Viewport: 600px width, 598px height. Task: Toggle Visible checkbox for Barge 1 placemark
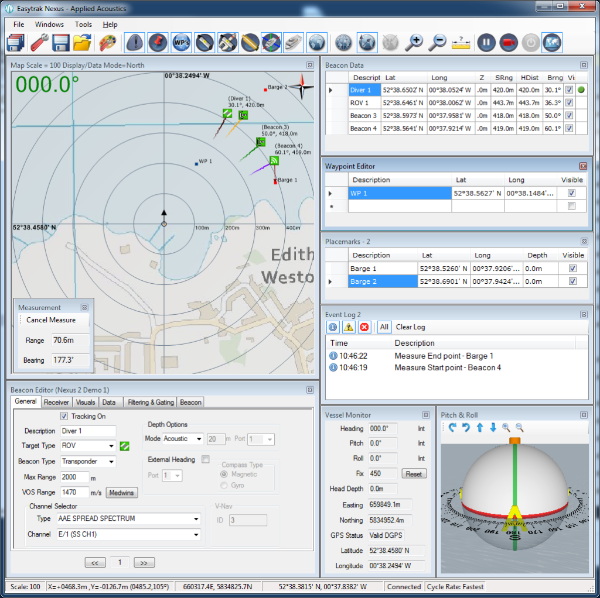tap(571, 268)
